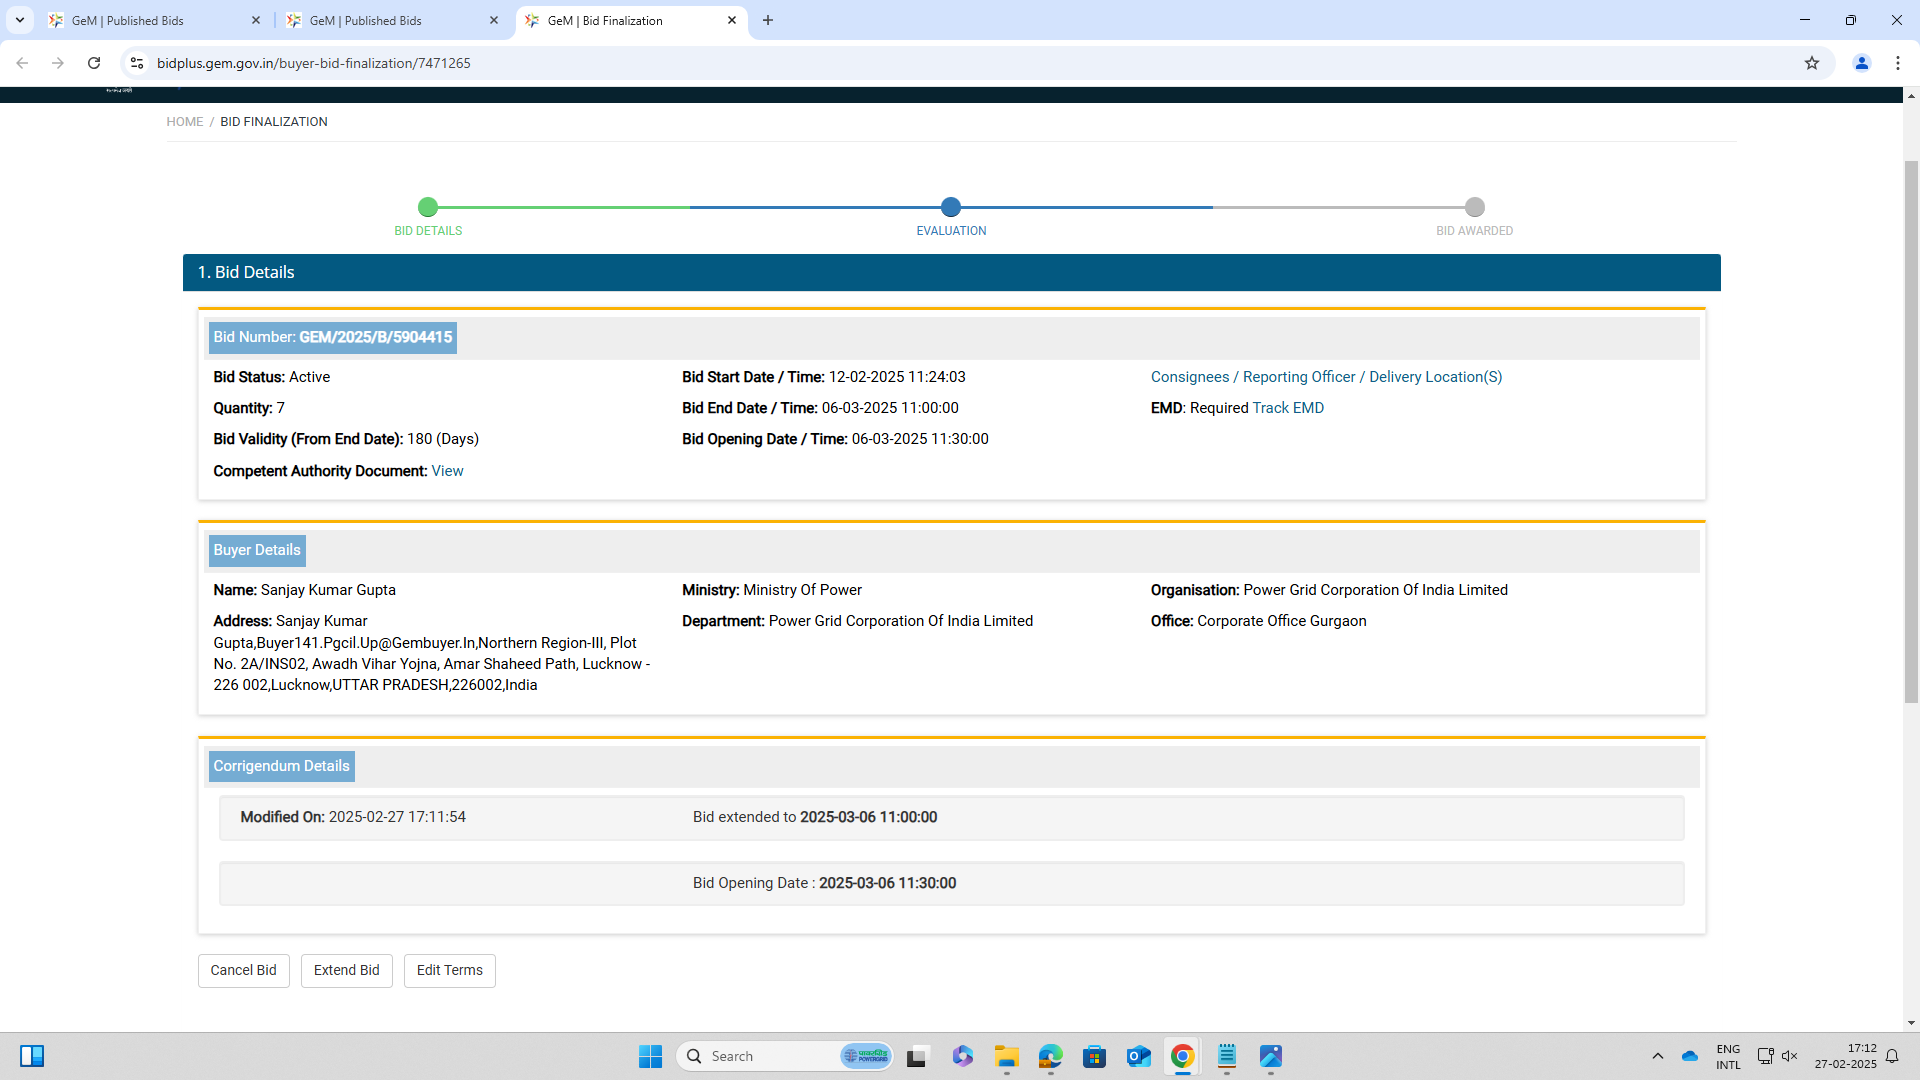Click the network and volume tray icons
Image resolution: width=1920 pixels, height=1080 pixels.
point(1778,1057)
